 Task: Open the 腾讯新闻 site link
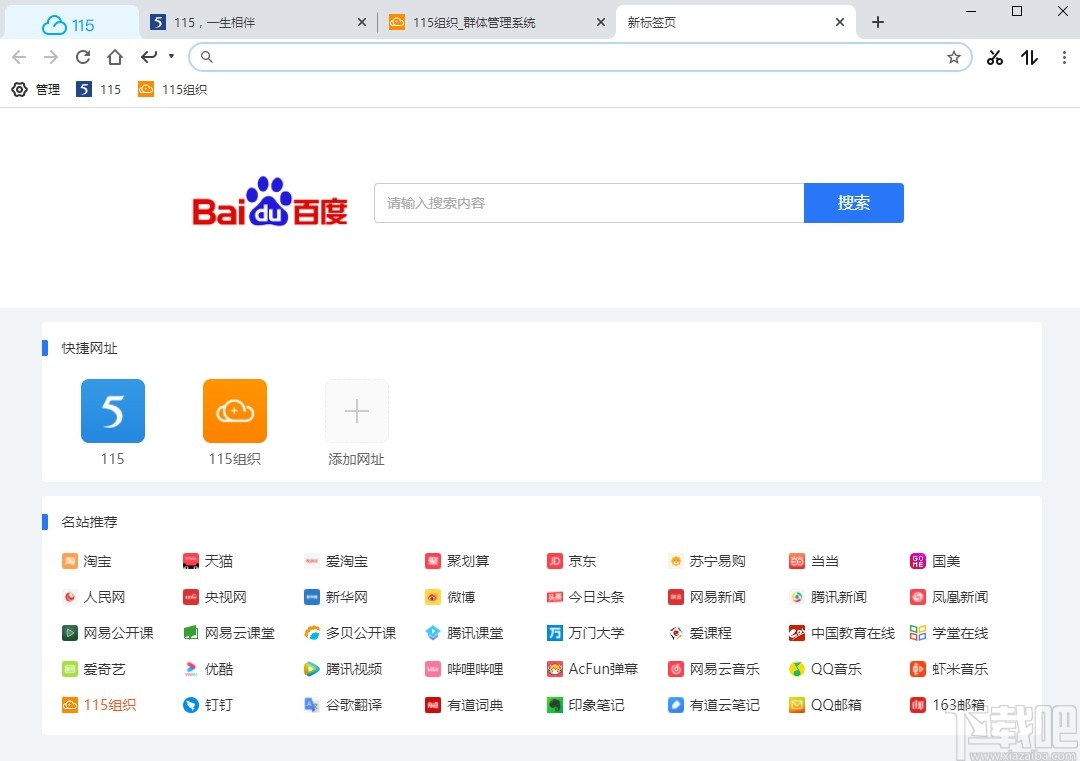pos(828,597)
